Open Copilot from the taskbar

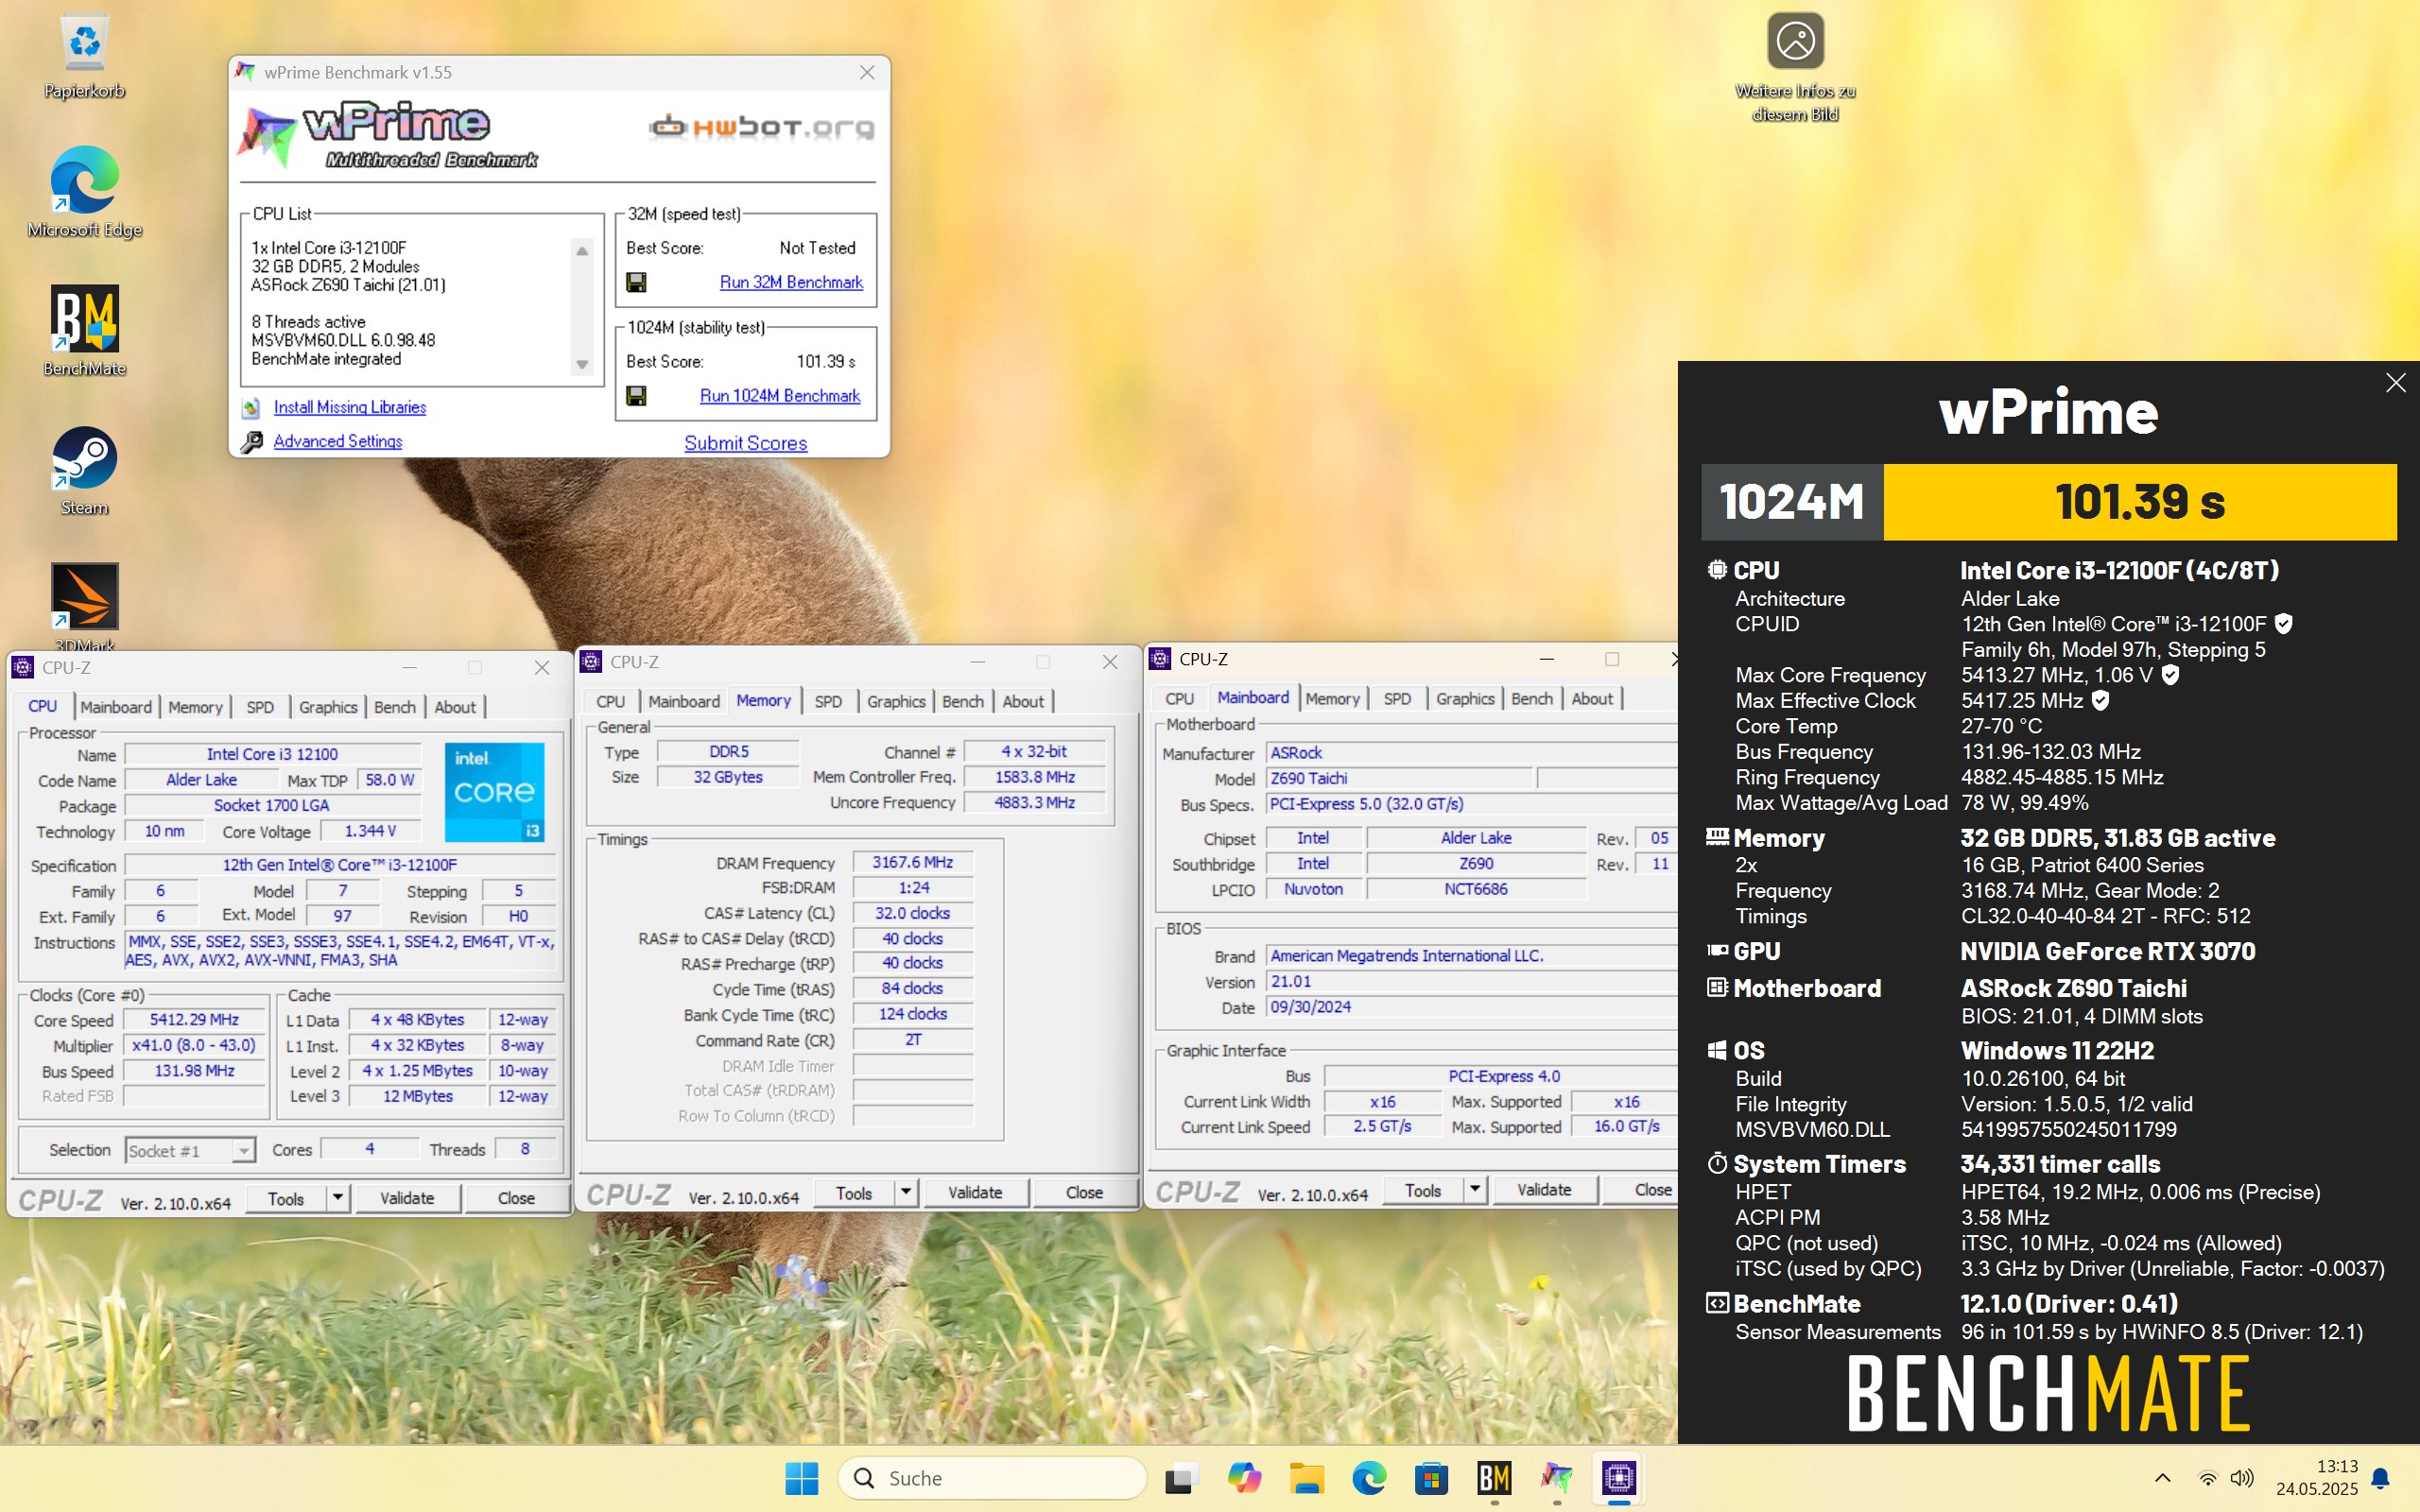tap(1244, 1478)
